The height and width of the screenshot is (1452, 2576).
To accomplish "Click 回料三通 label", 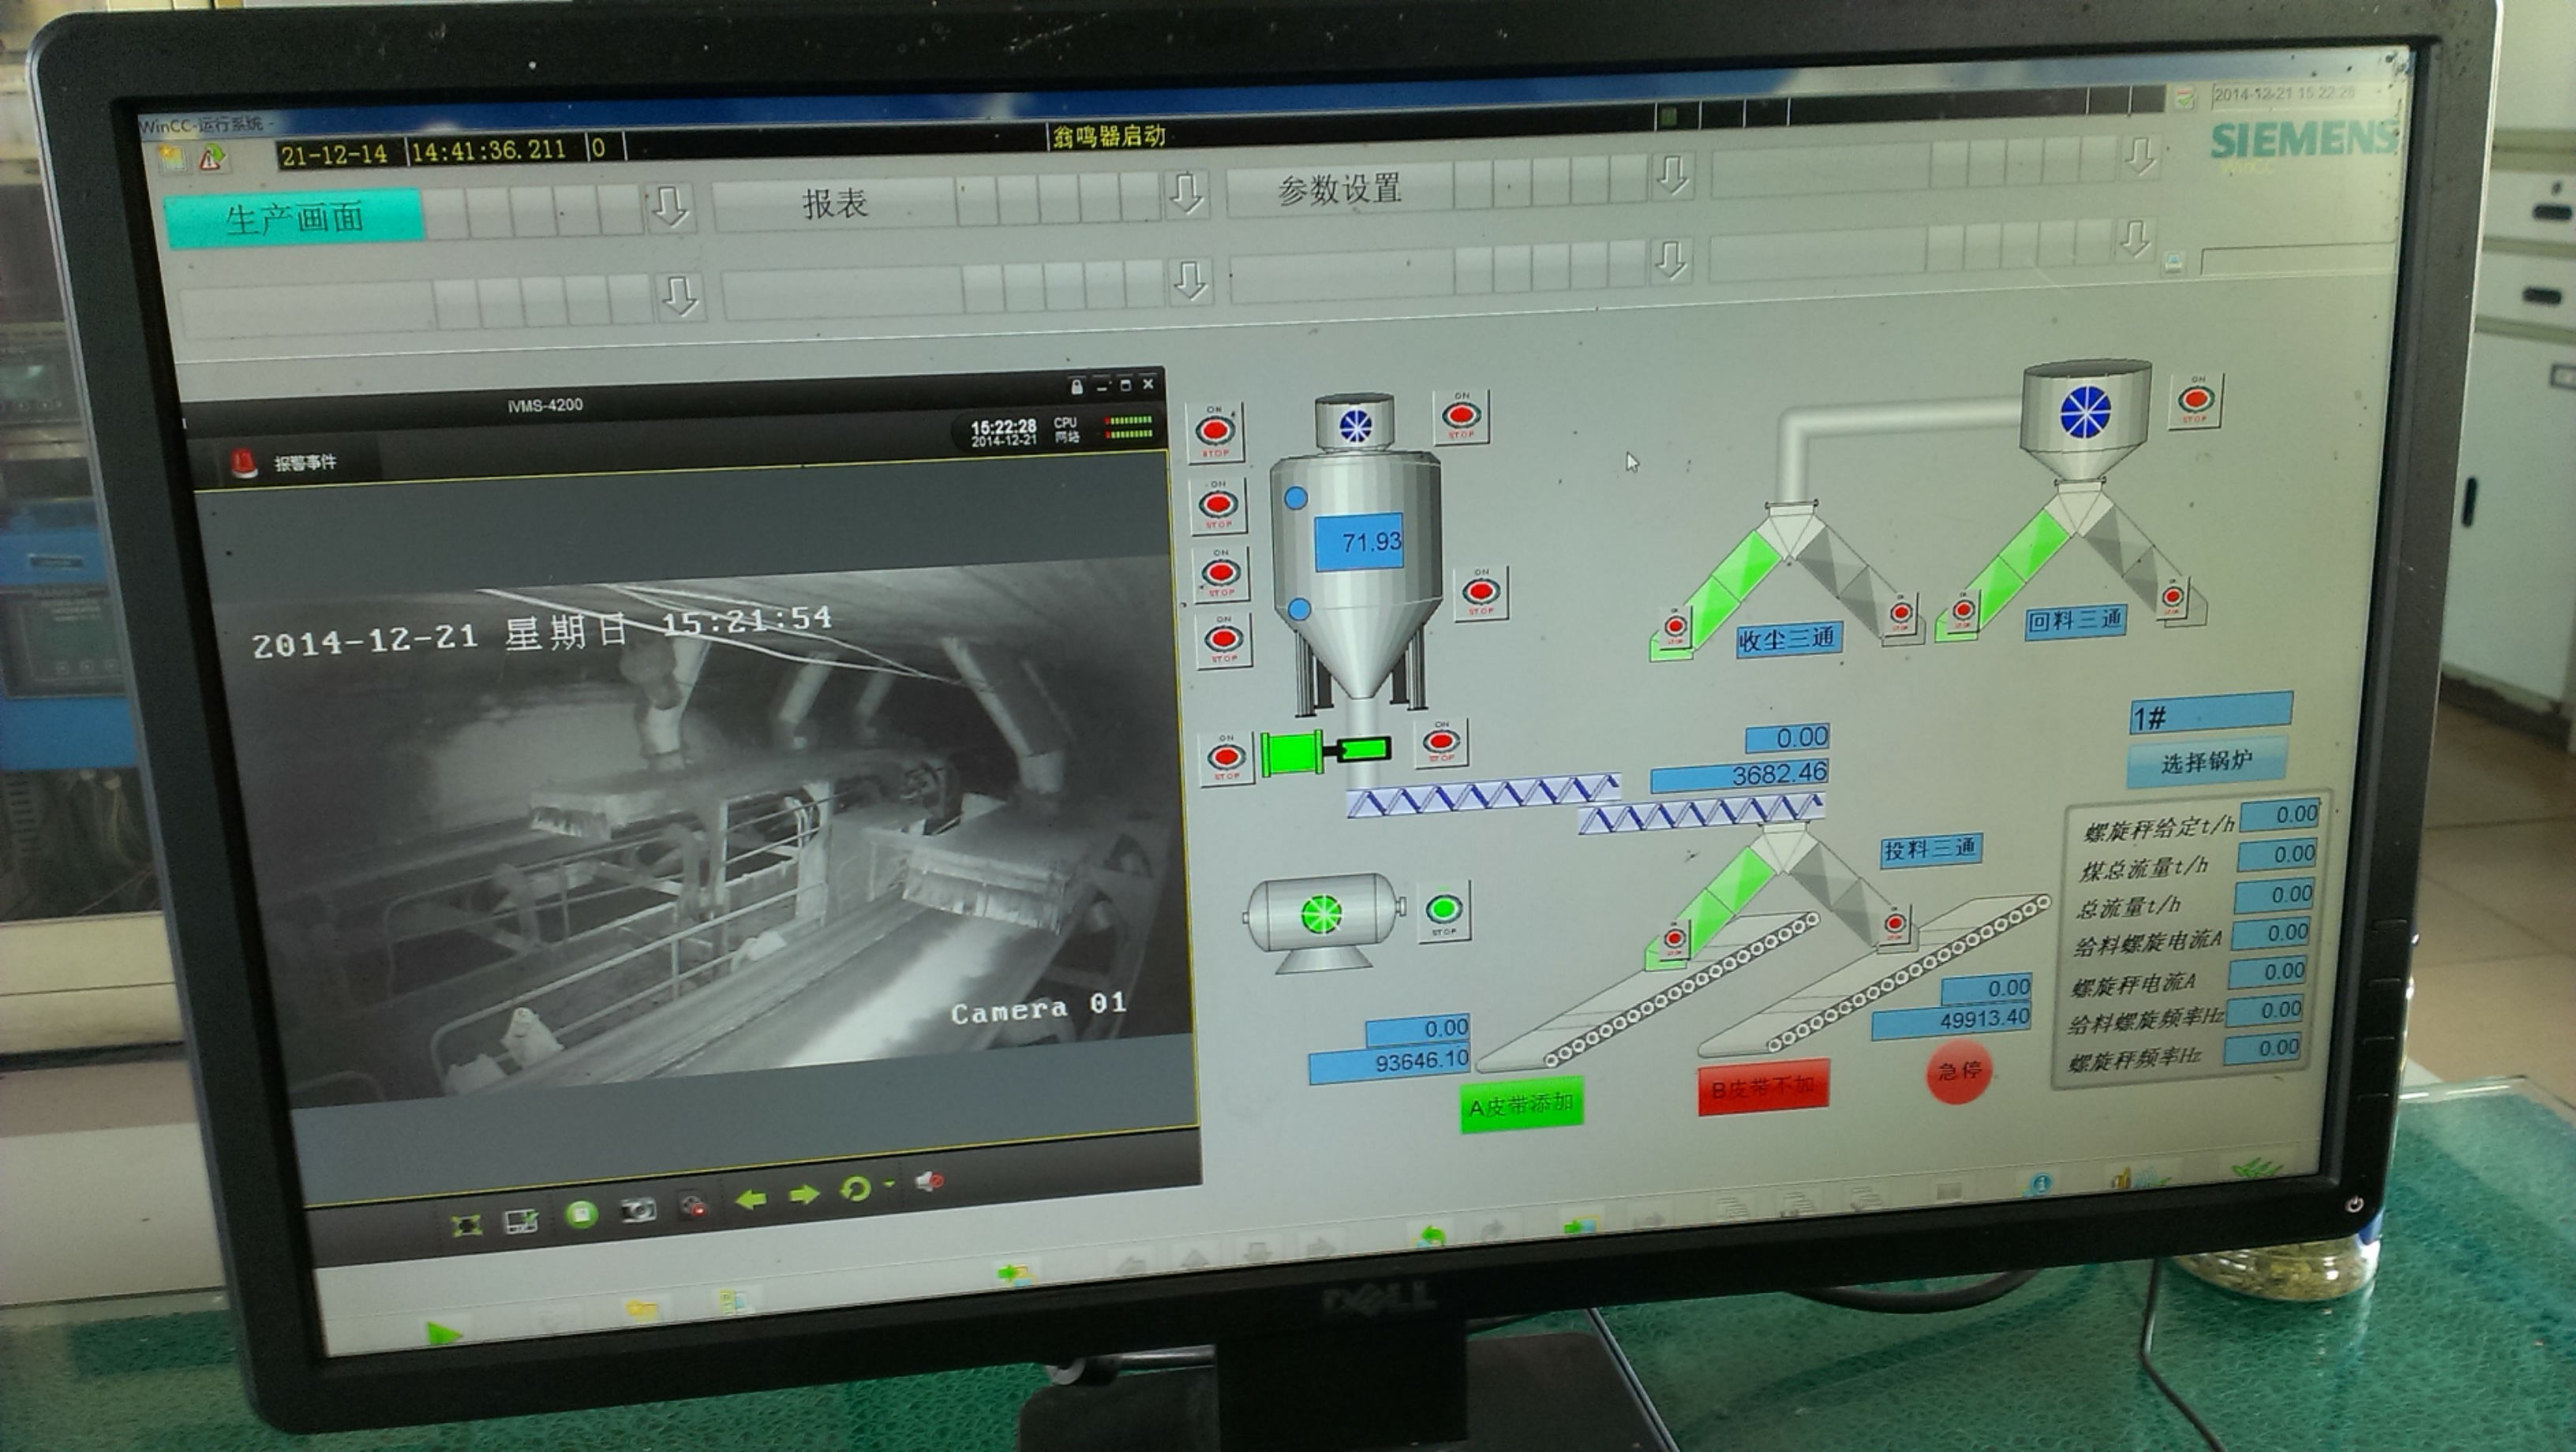I will click(x=2075, y=621).
